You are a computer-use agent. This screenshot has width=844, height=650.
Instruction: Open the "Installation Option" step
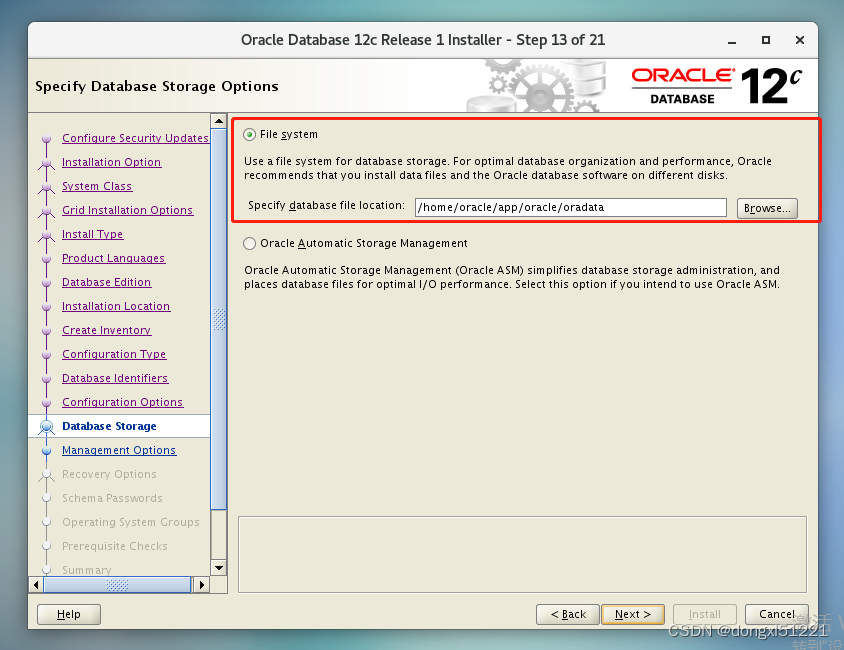point(111,162)
